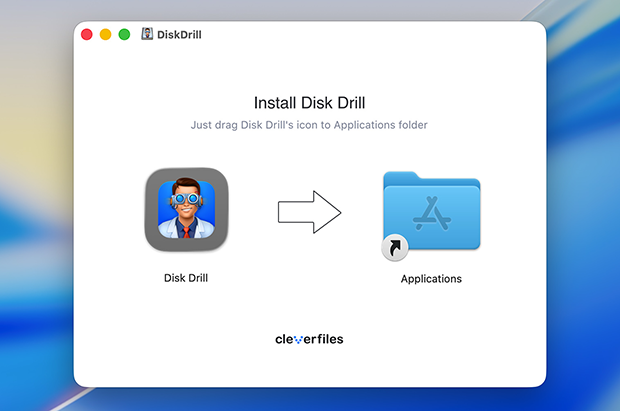
Task: Click the "Disk Drill" icon label
Action: click(186, 278)
